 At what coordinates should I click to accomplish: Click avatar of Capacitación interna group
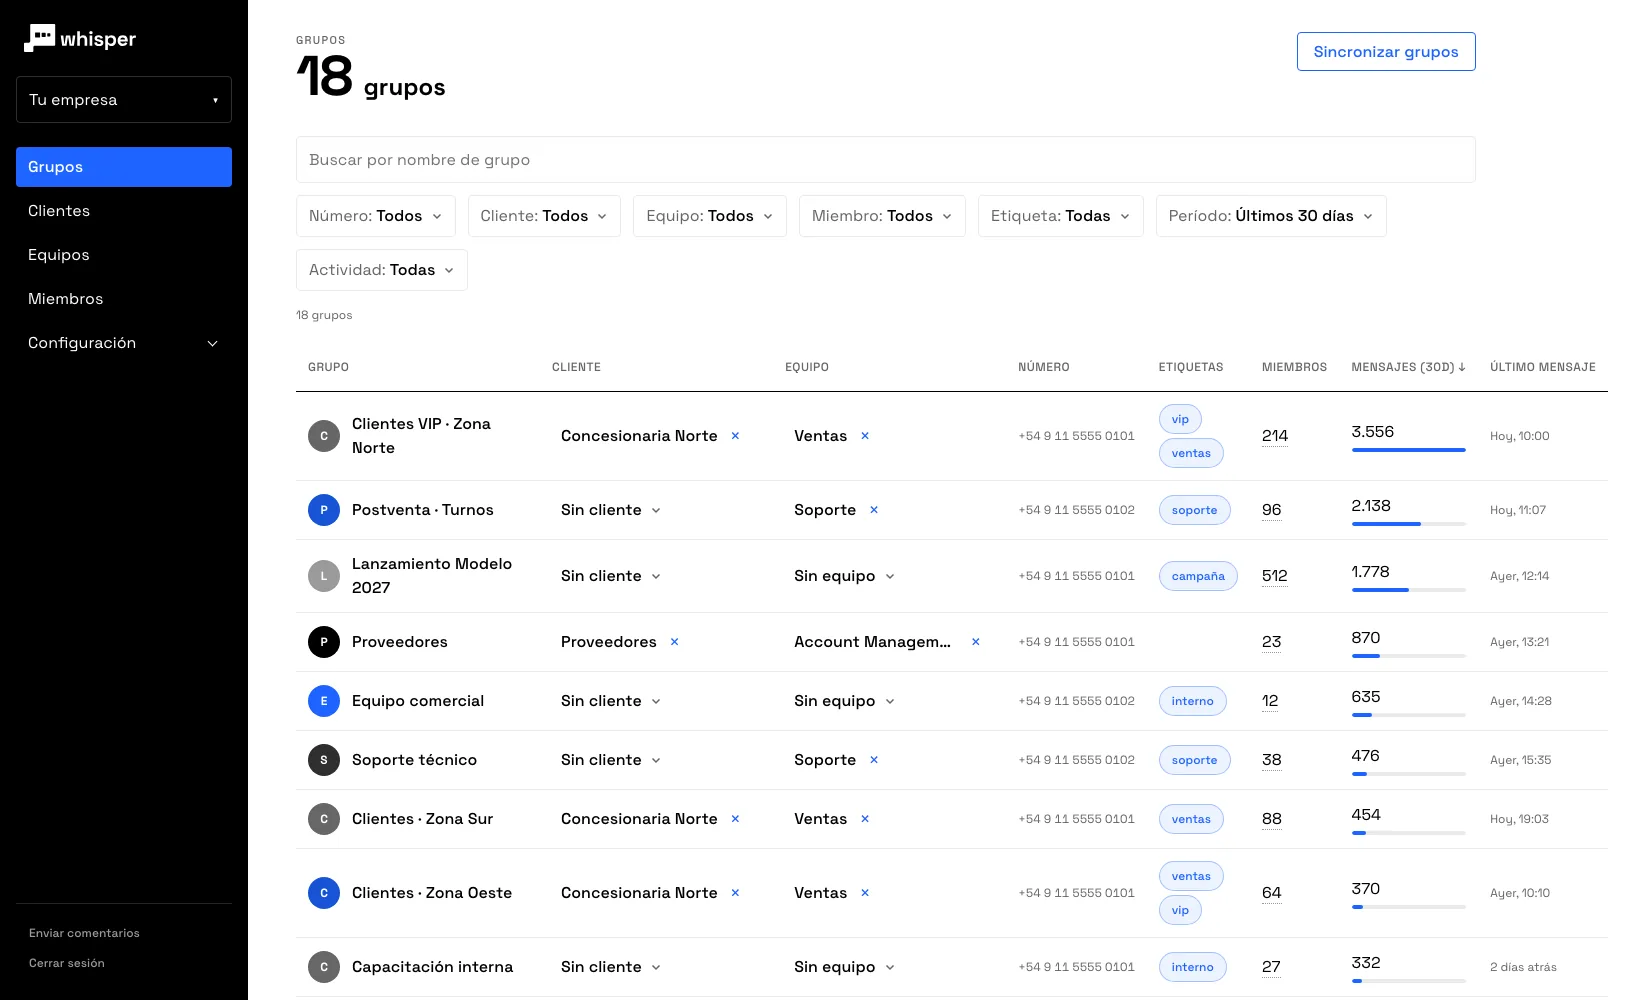click(x=324, y=967)
